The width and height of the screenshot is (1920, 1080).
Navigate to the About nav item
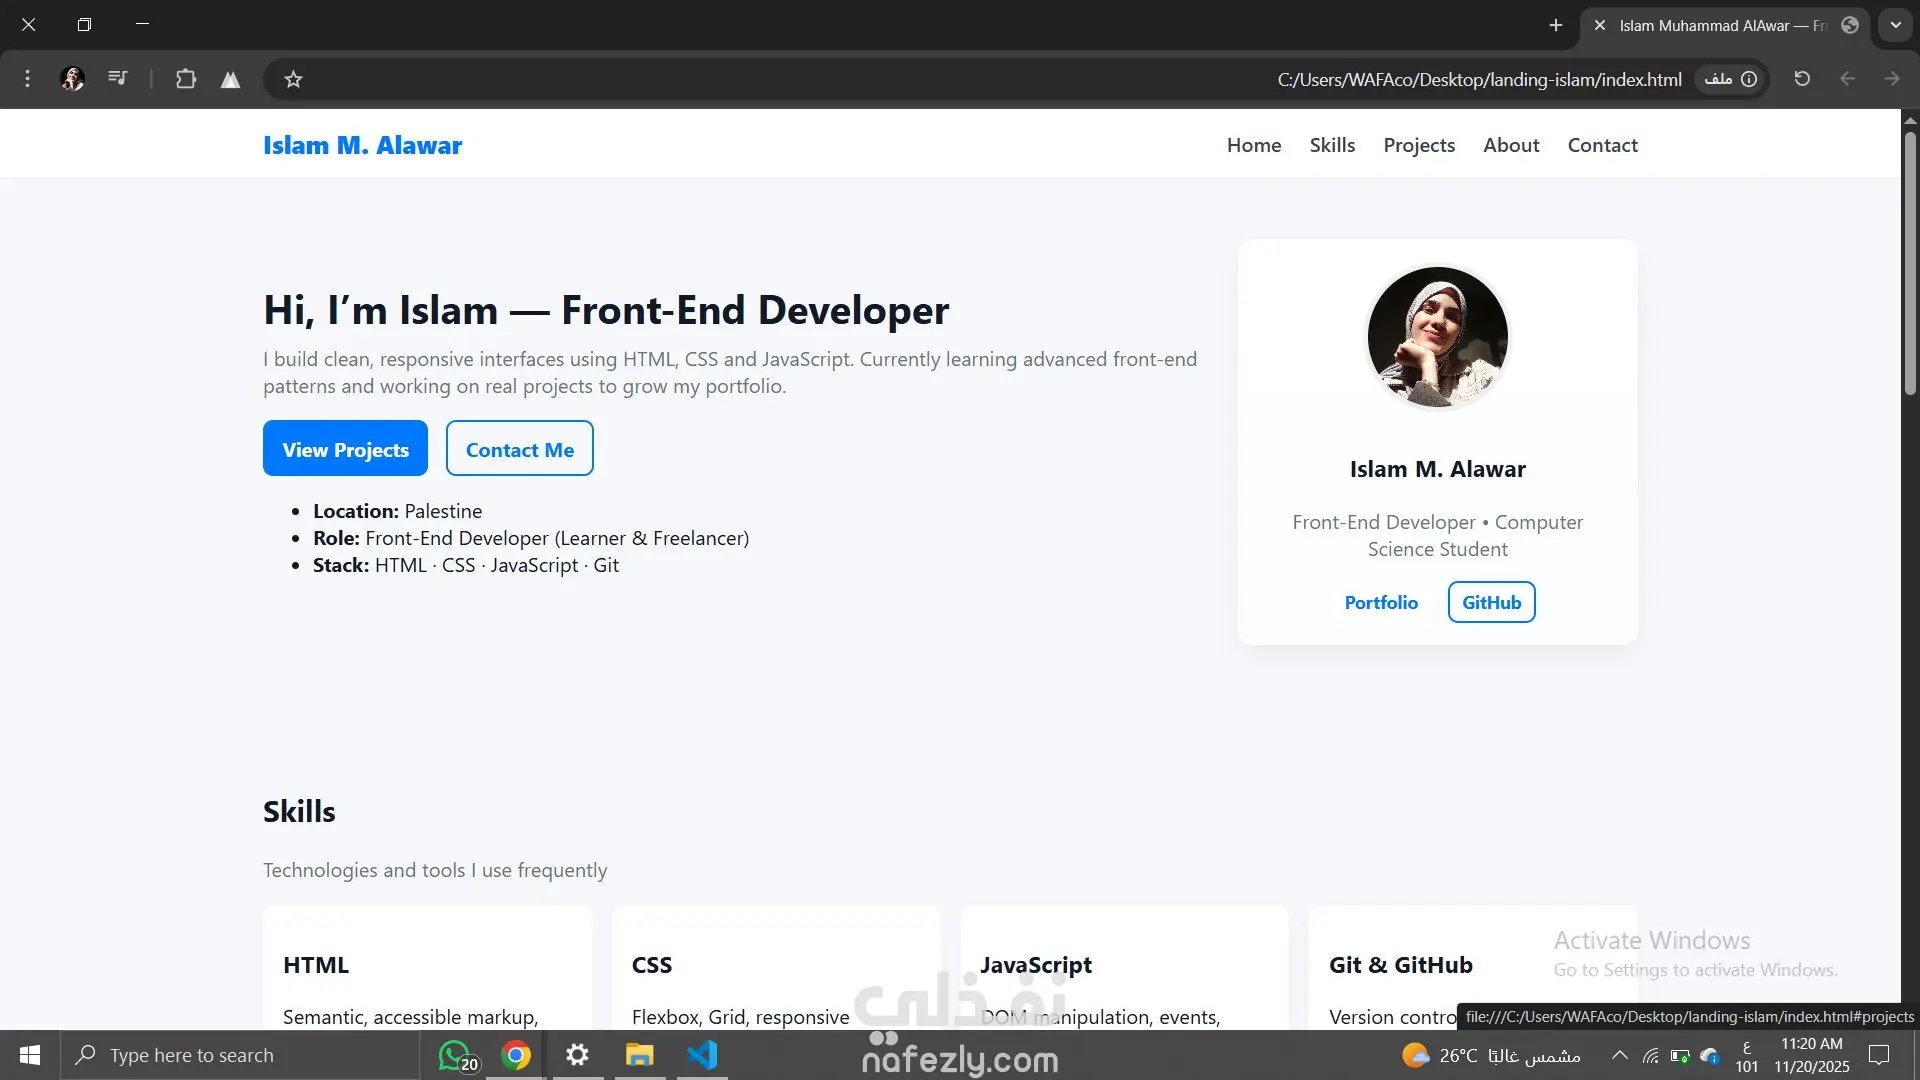pyautogui.click(x=1511, y=145)
